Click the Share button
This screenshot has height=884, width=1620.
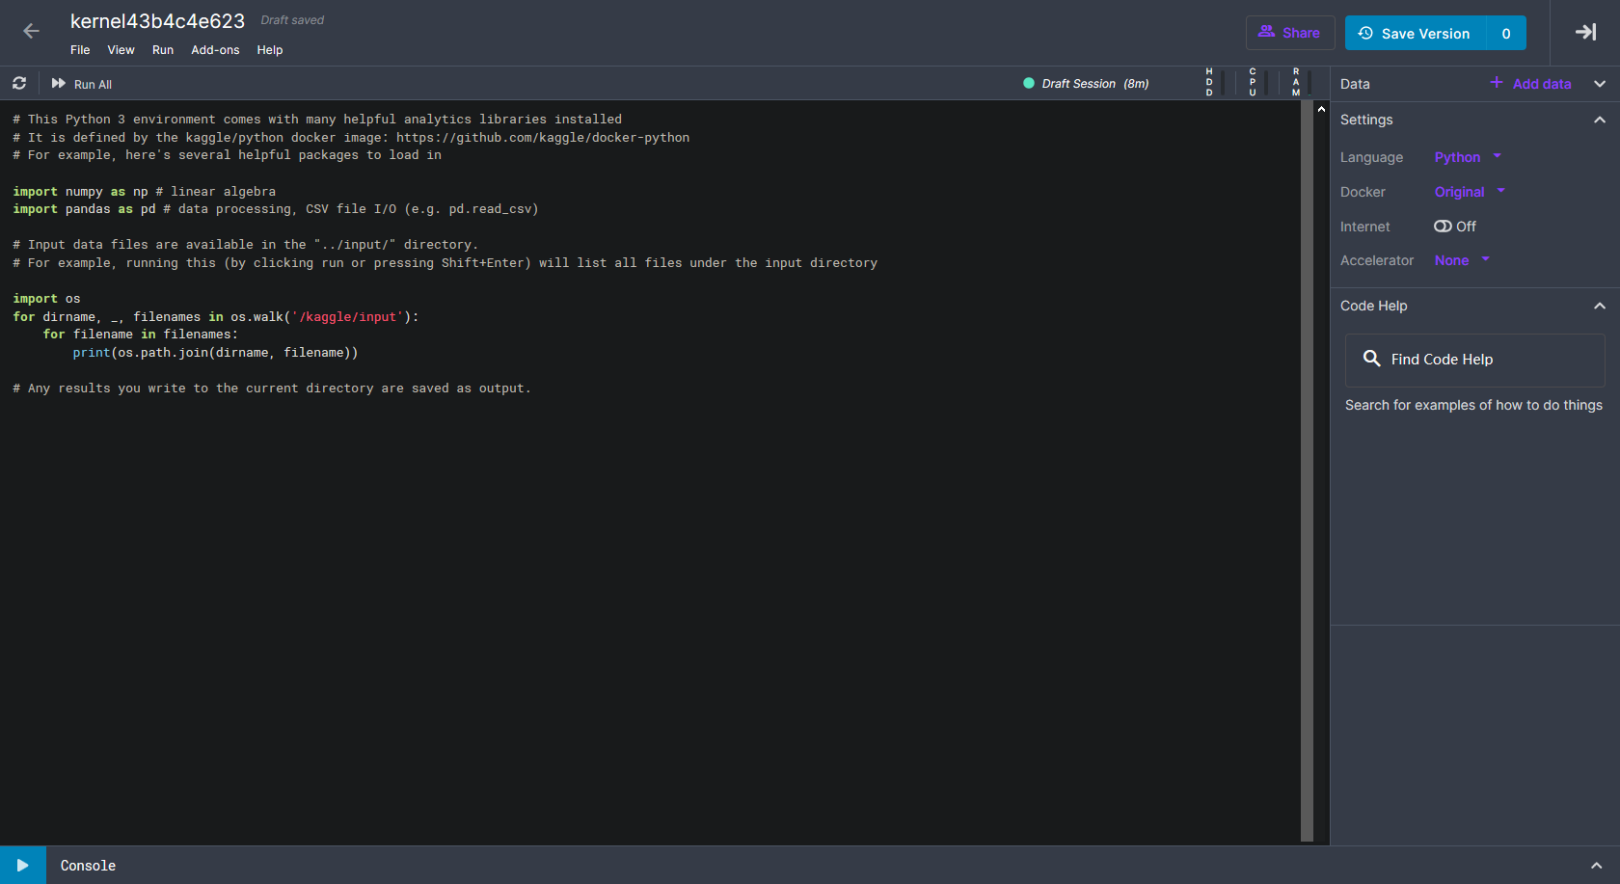(1290, 33)
